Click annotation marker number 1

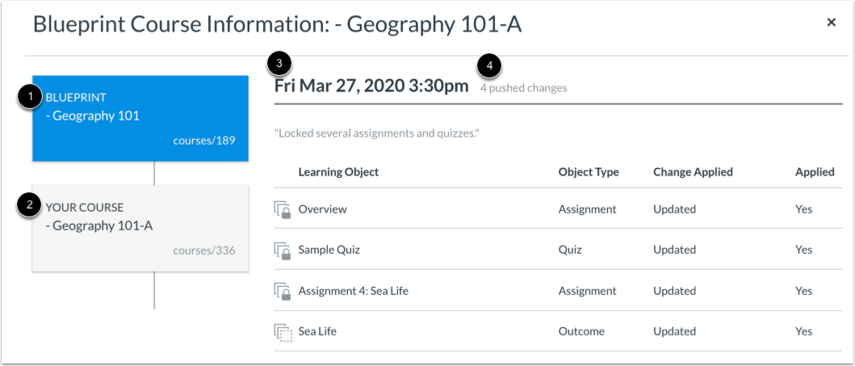(32, 98)
